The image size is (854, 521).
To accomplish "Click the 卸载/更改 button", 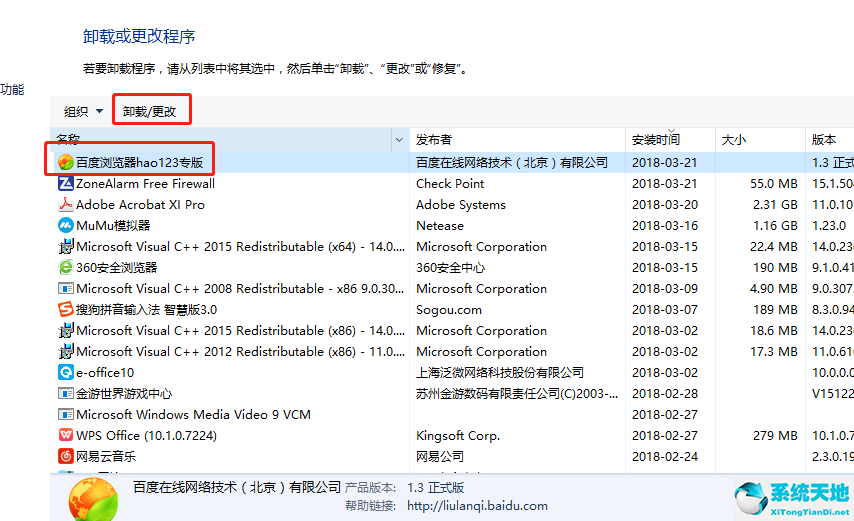I will (151, 111).
